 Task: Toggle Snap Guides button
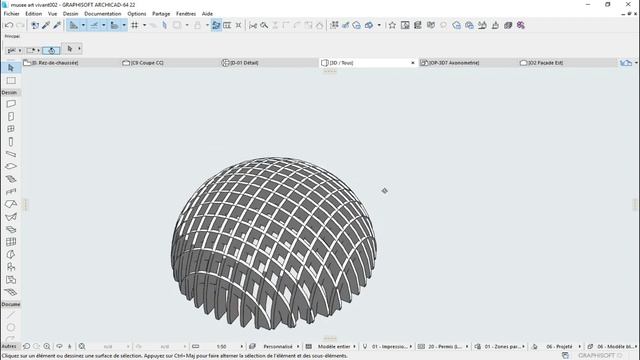(x=94, y=25)
